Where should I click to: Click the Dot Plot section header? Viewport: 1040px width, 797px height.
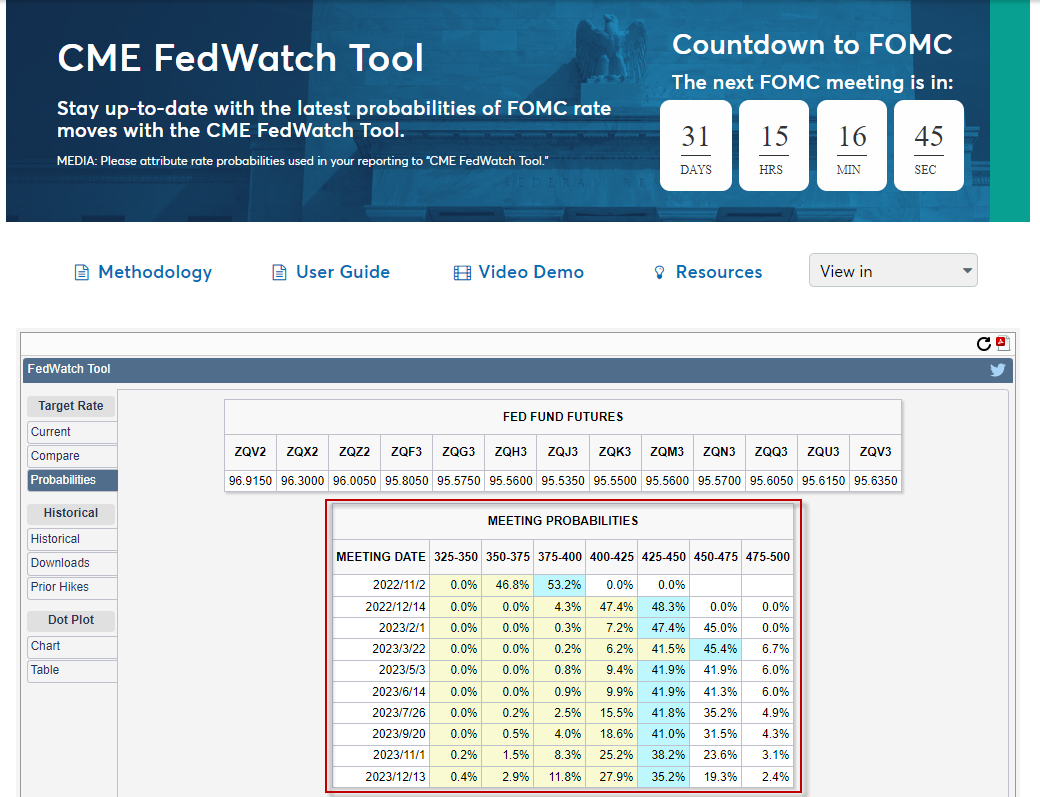(71, 620)
